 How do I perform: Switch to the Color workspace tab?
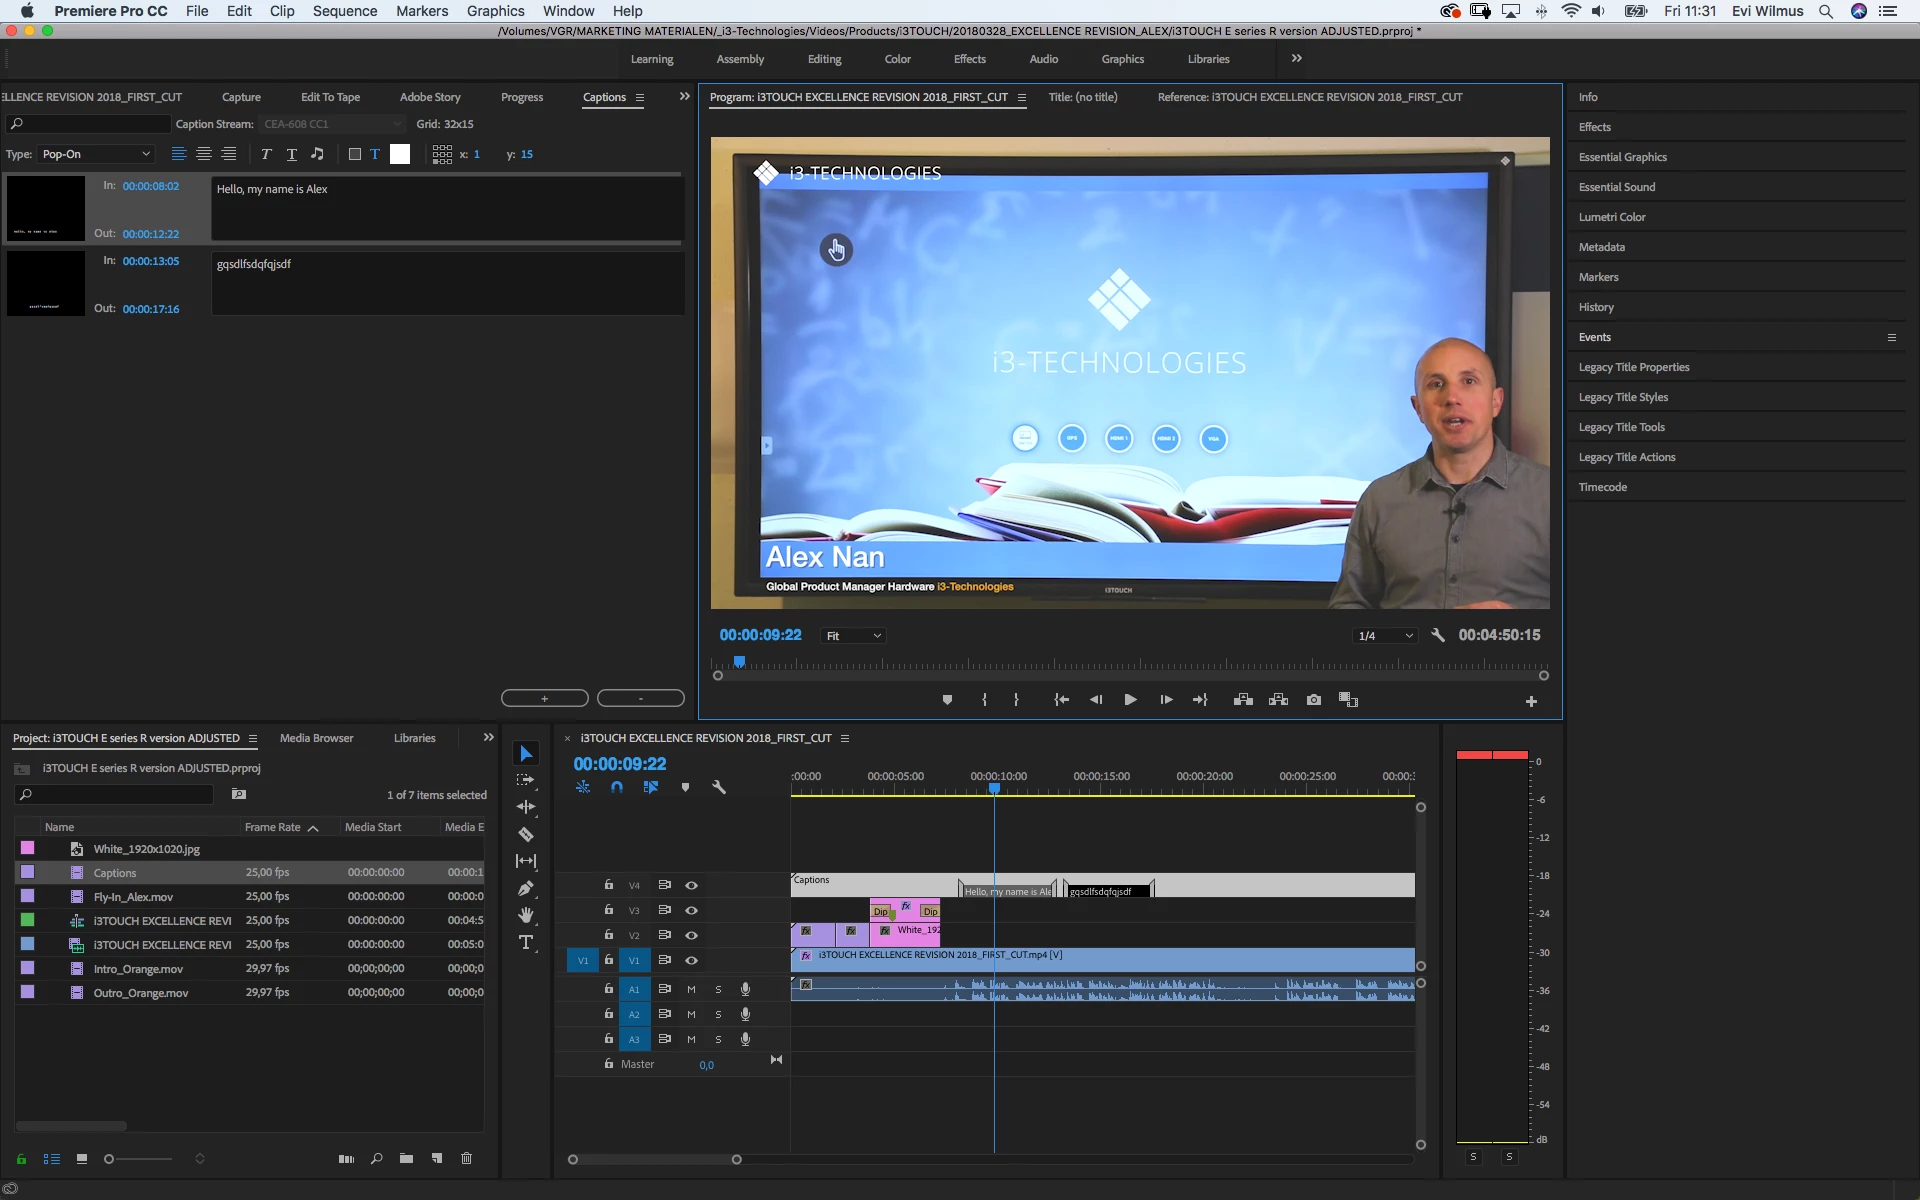click(897, 59)
